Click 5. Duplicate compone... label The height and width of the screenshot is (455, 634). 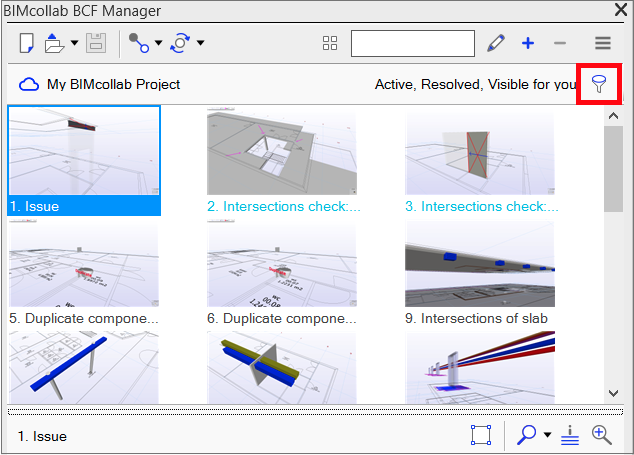coord(84,318)
